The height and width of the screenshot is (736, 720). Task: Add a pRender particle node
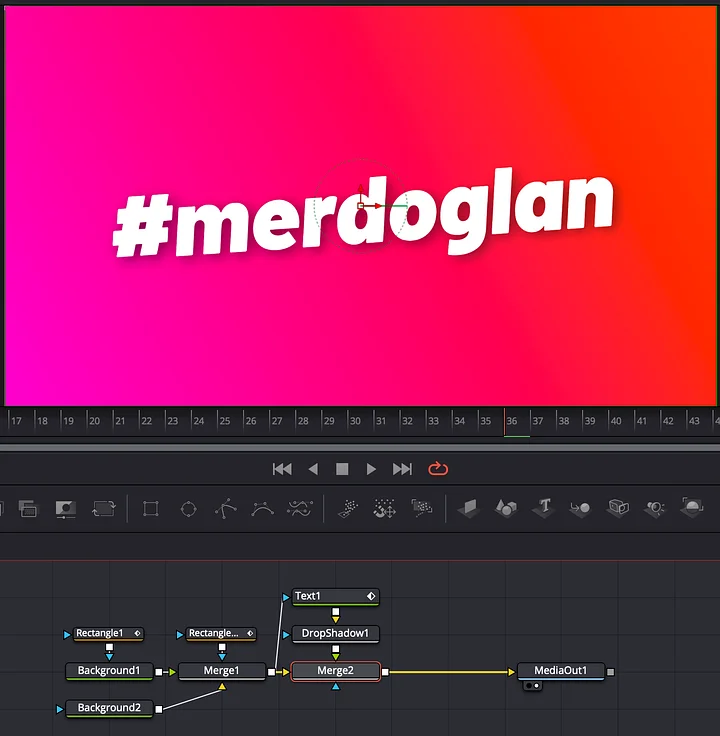tap(422, 508)
